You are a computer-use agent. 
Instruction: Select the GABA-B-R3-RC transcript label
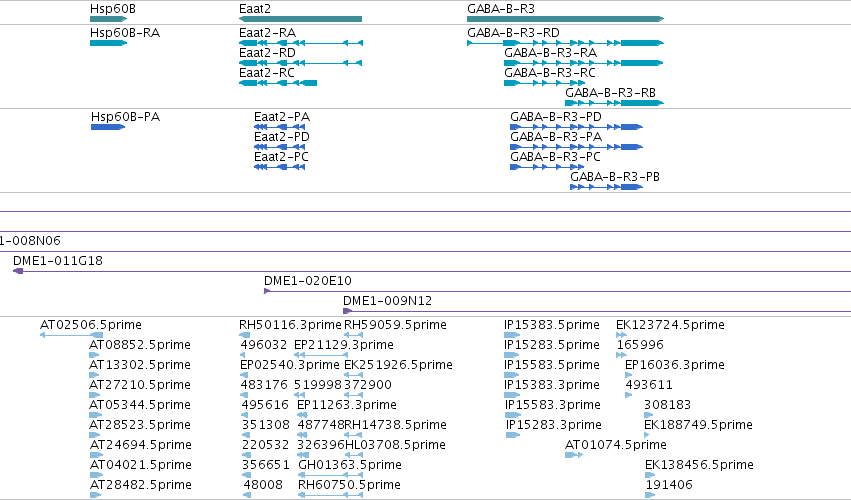tap(550, 73)
